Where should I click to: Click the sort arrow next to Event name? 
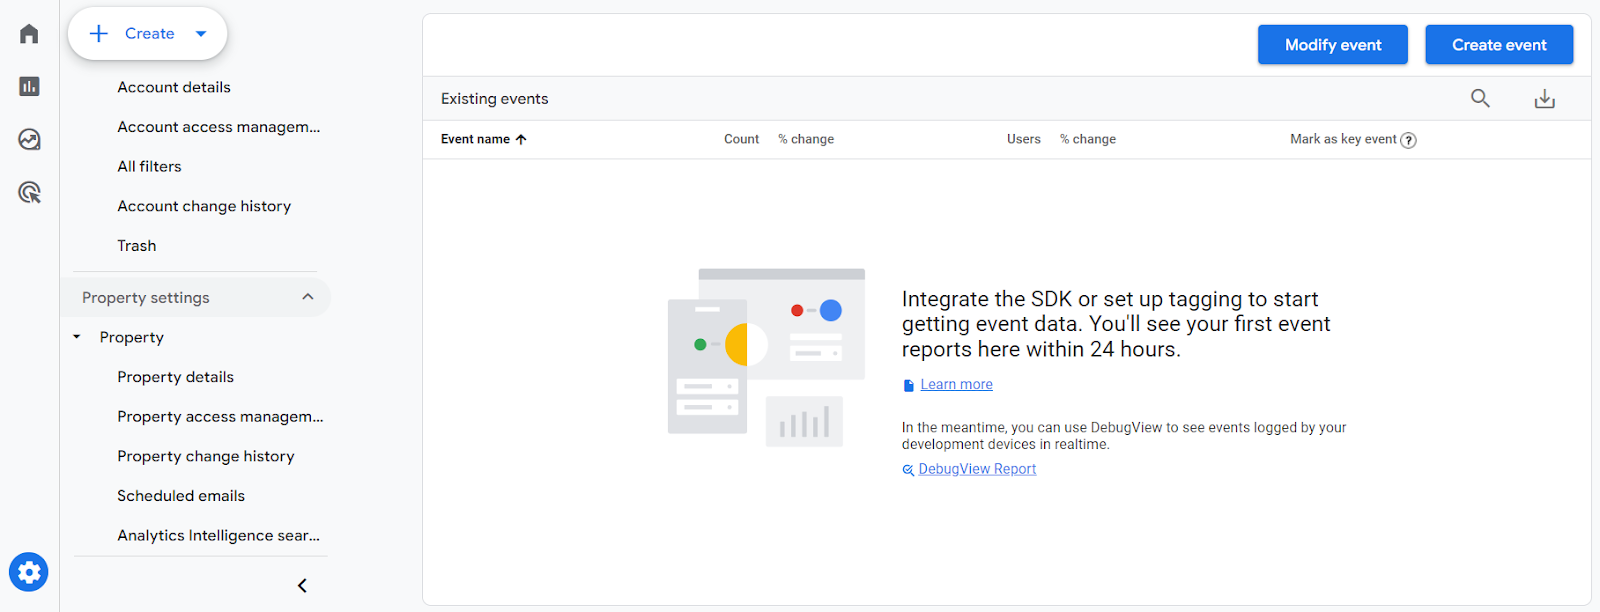coord(521,139)
